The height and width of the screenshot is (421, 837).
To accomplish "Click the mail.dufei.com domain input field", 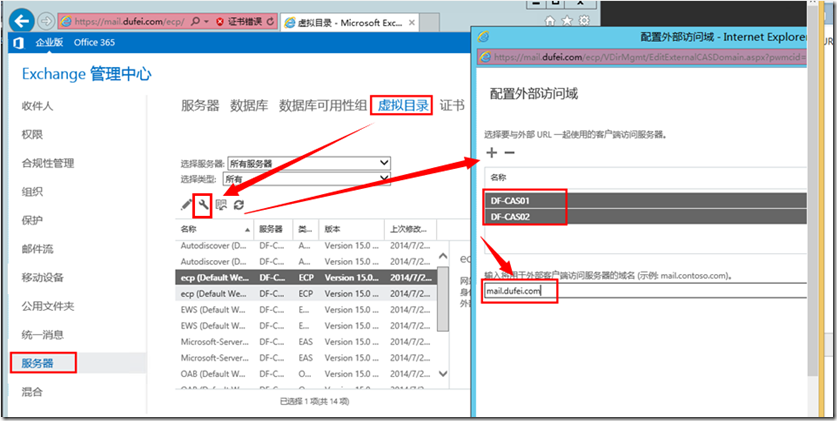I will (x=645, y=291).
